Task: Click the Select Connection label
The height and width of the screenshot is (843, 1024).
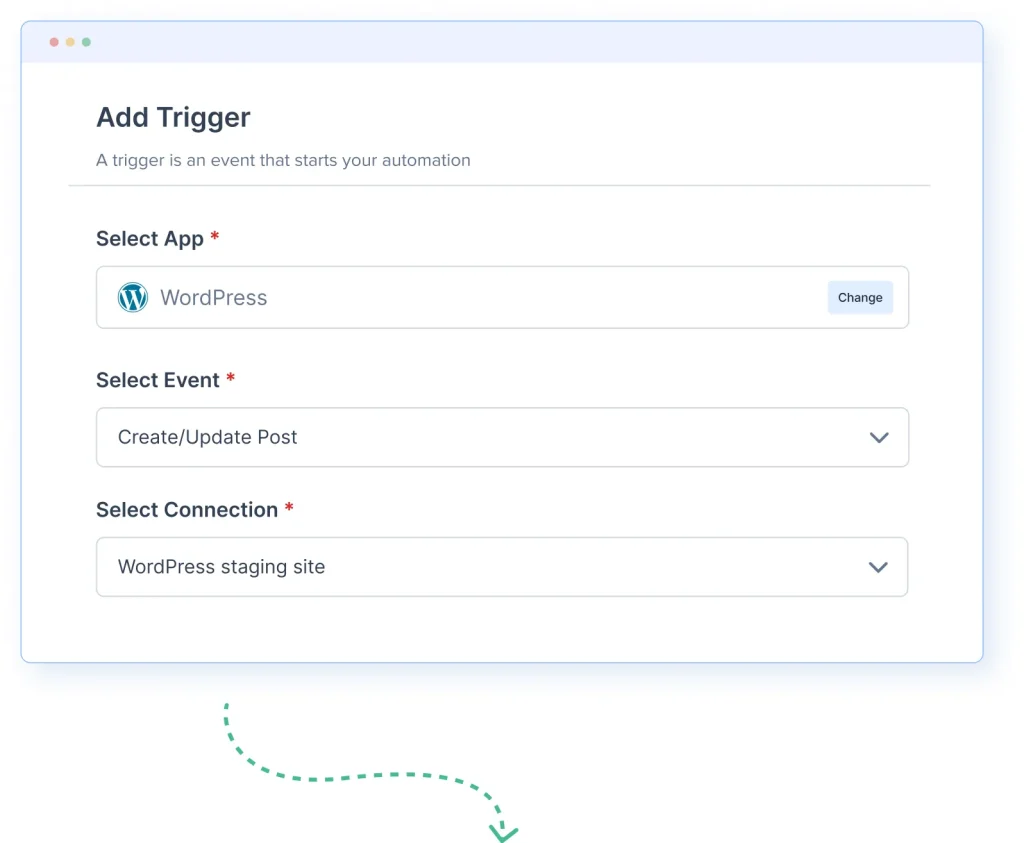Action: 187,510
